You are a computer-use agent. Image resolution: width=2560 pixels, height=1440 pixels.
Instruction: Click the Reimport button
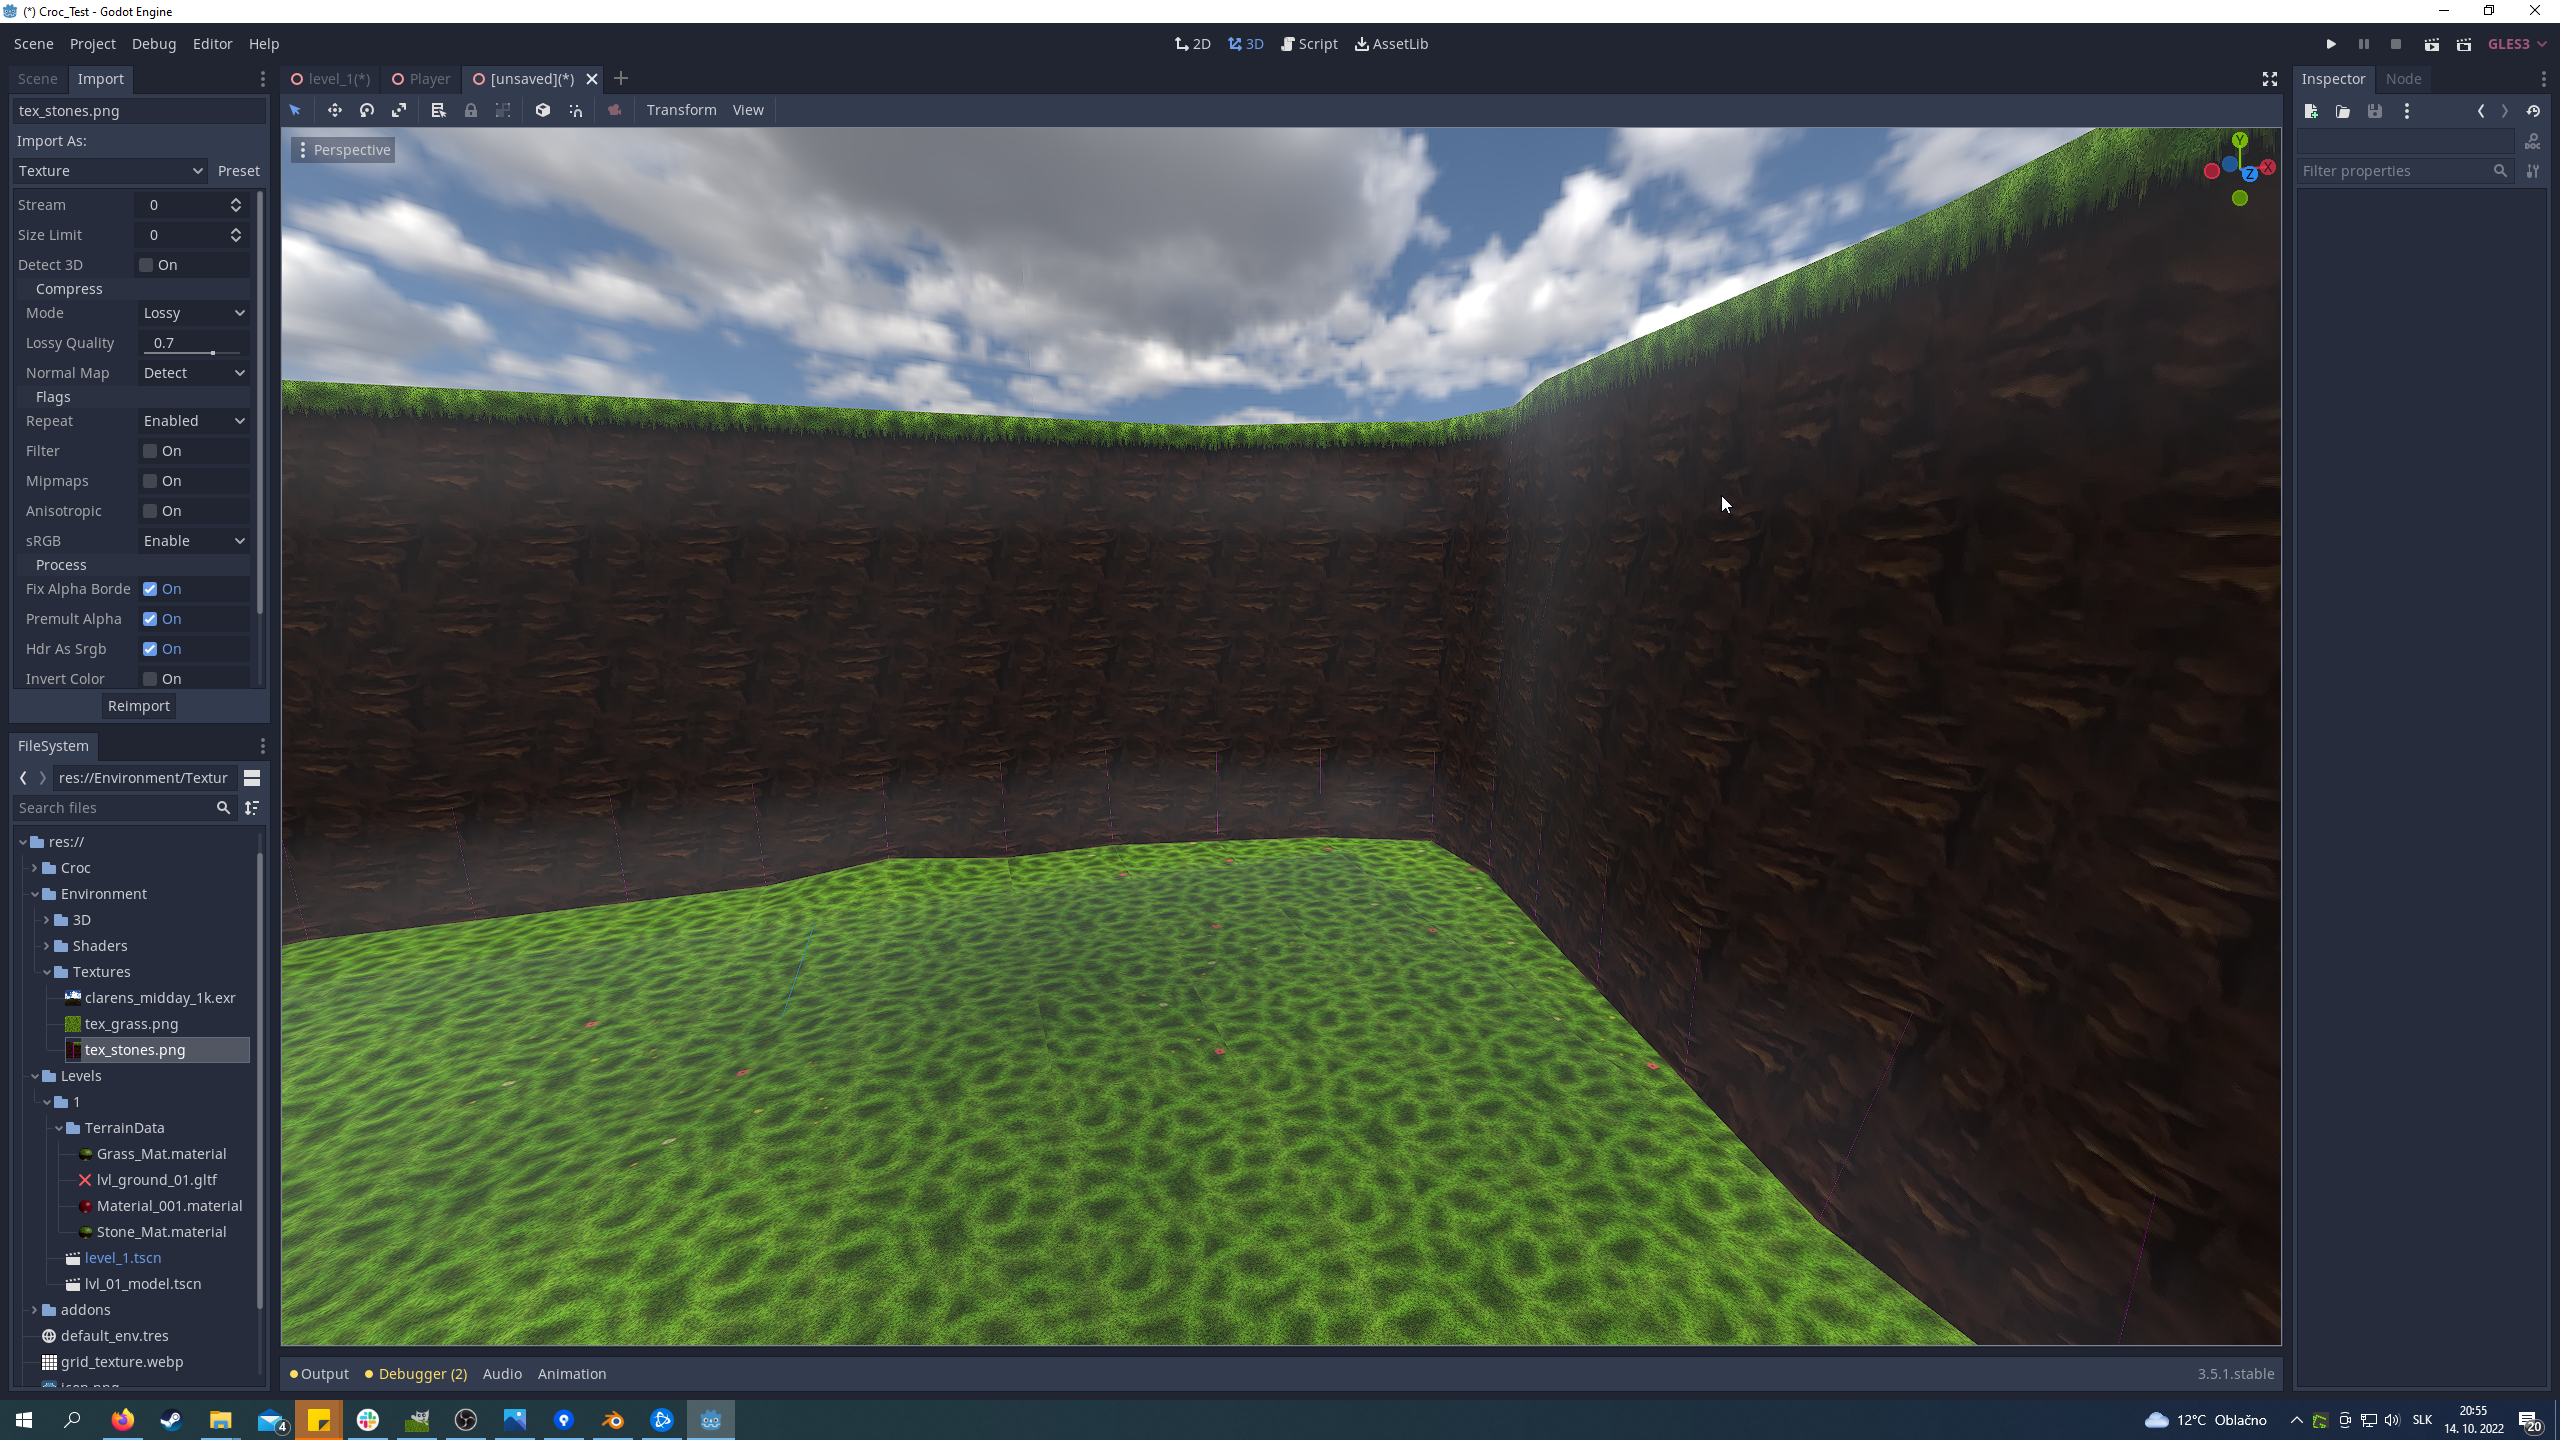(x=139, y=706)
